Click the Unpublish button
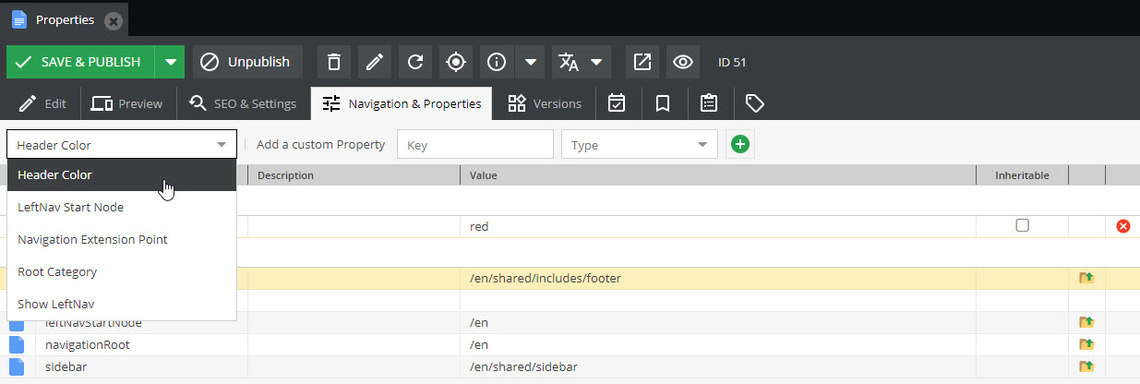Screen dimensions: 1140x384 (248, 62)
